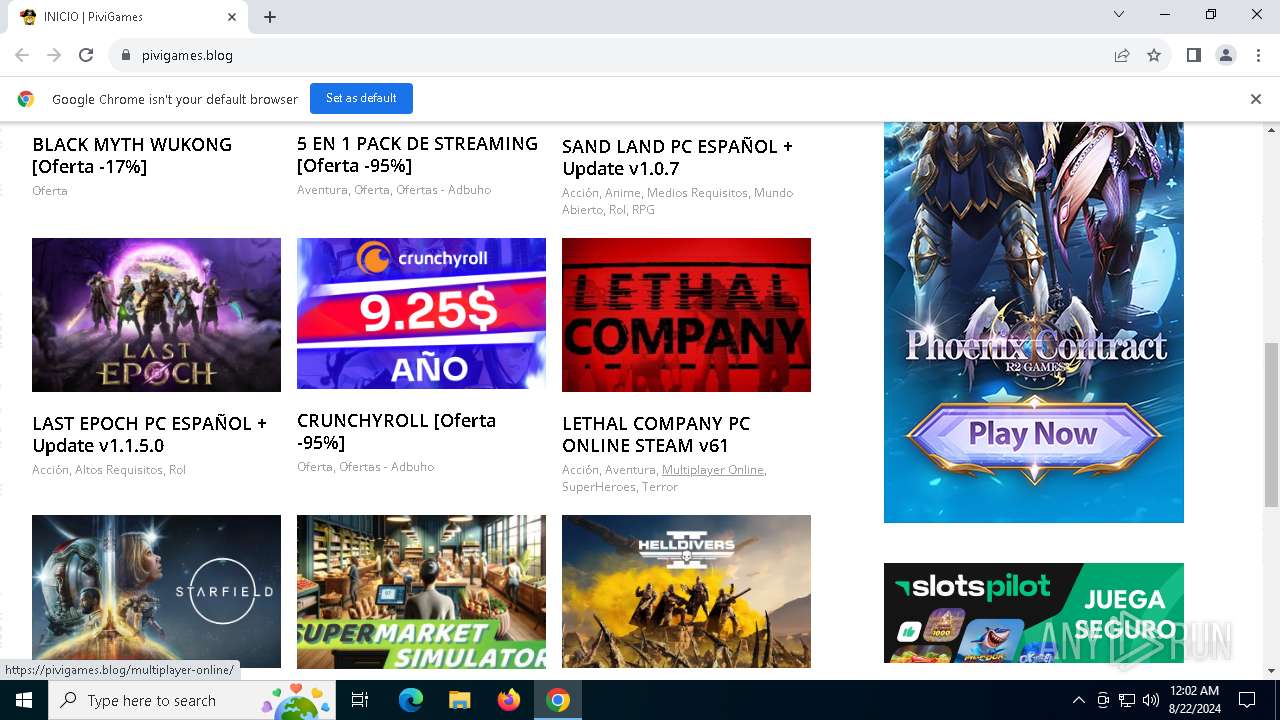Click the scrollbar up arrow
Image resolution: width=1280 pixels, height=720 pixels.
(1272, 130)
